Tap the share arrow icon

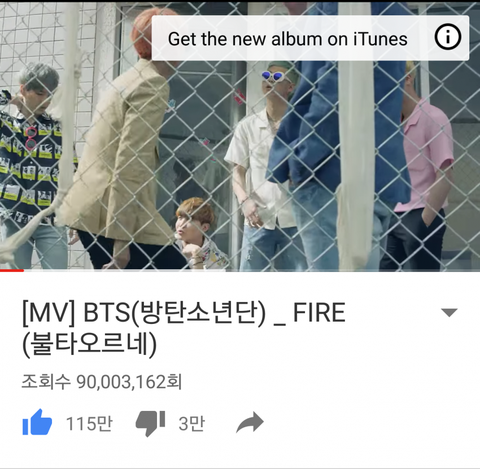click(x=250, y=422)
